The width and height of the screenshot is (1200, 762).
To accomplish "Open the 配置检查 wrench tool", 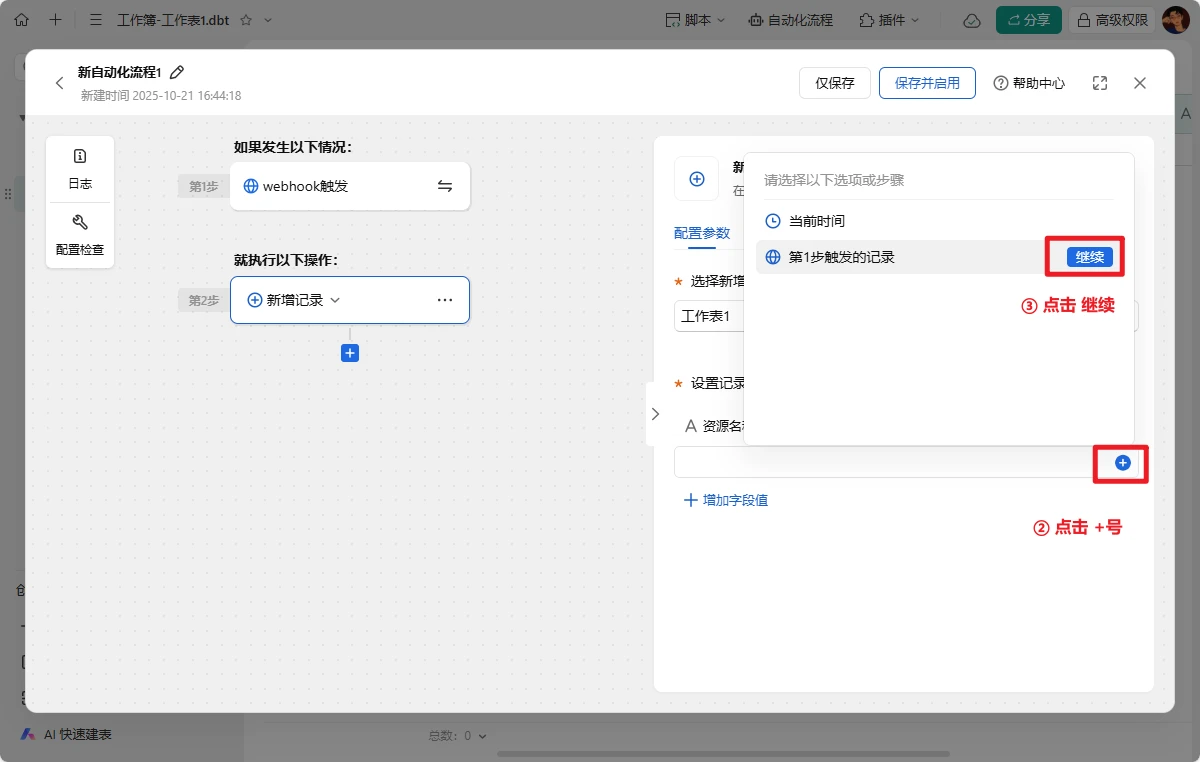I will point(80,234).
